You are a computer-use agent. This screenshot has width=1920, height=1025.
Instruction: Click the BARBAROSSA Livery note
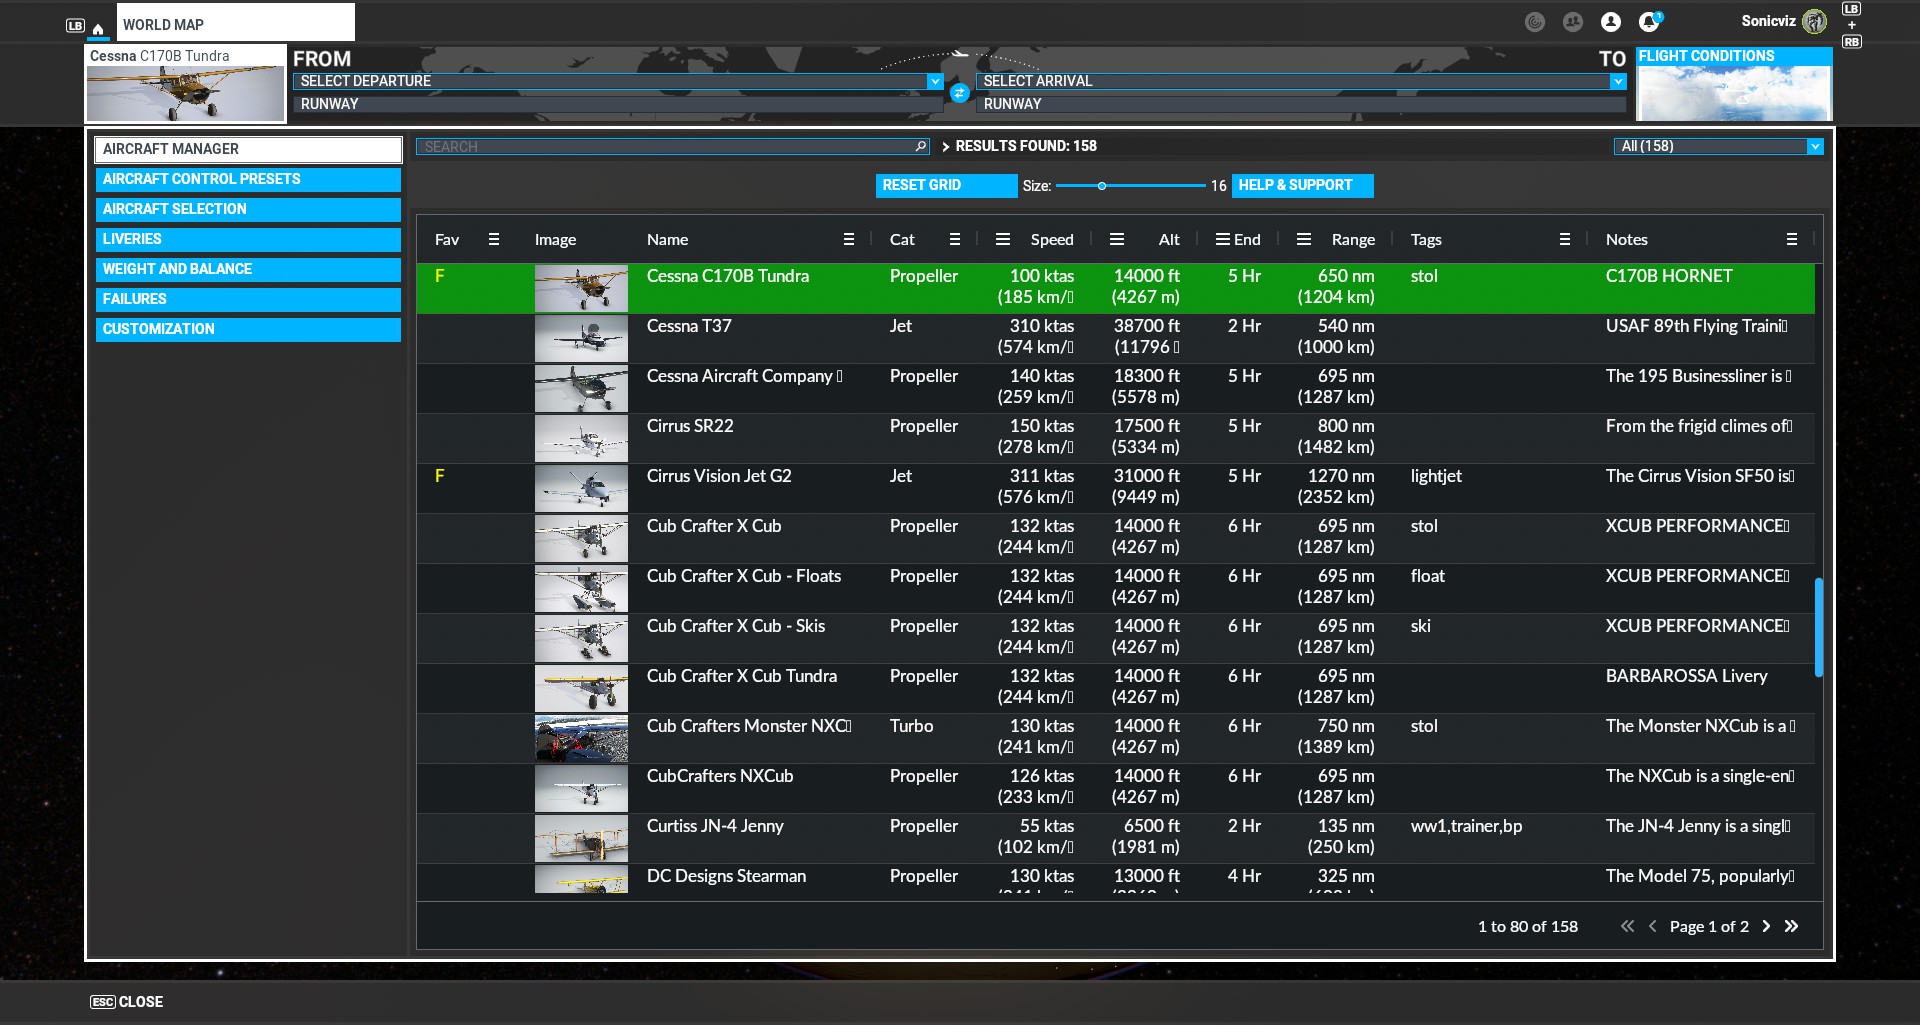pyautogui.click(x=1686, y=676)
